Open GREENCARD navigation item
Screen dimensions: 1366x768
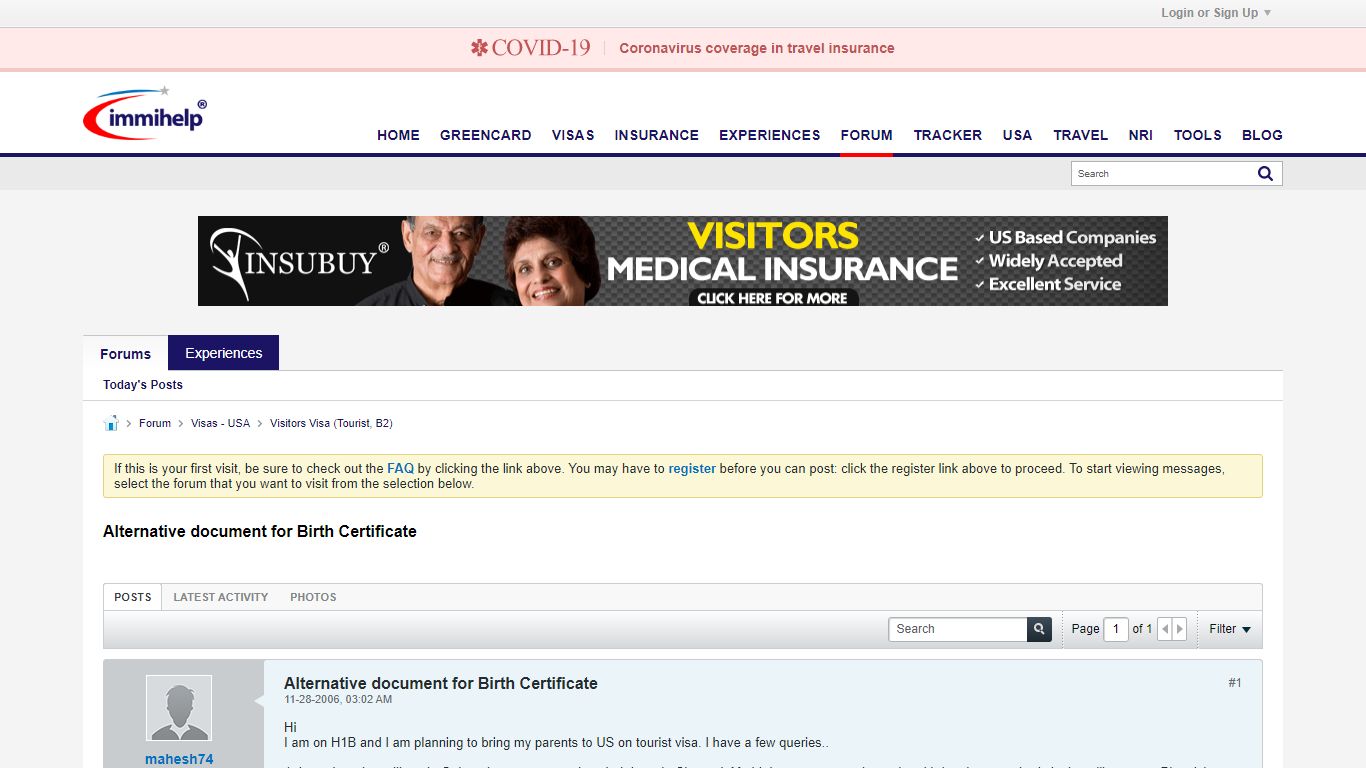(x=486, y=135)
